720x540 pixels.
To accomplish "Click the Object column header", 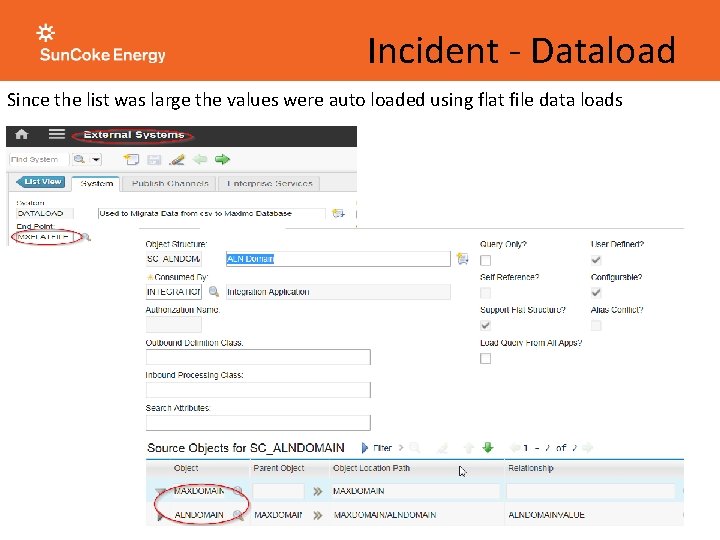I will pos(186,468).
